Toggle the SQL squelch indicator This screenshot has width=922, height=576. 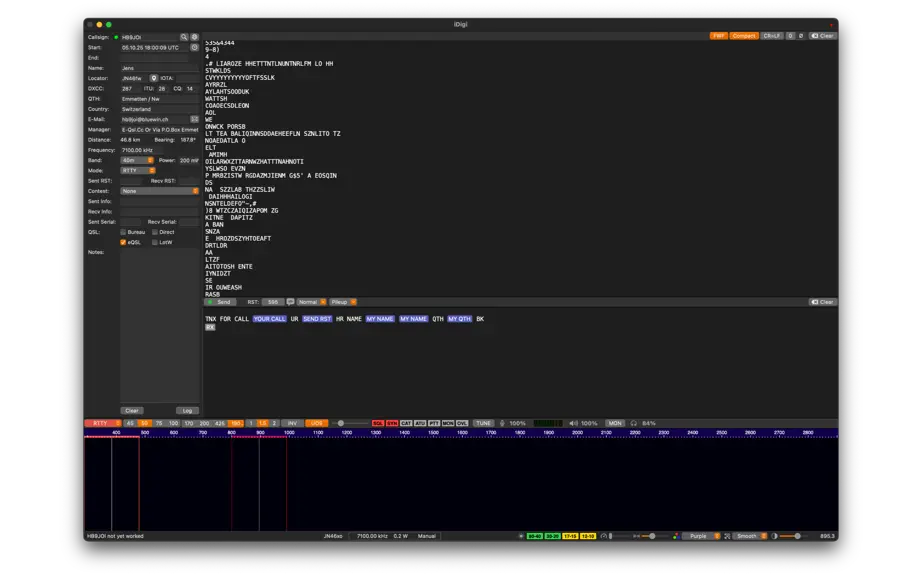[378, 423]
